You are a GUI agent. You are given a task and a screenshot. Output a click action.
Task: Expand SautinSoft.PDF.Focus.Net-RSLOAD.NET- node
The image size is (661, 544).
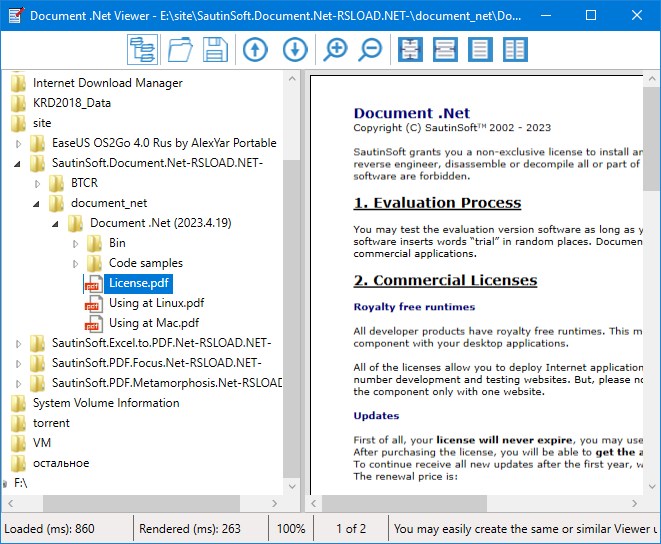point(18,364)
